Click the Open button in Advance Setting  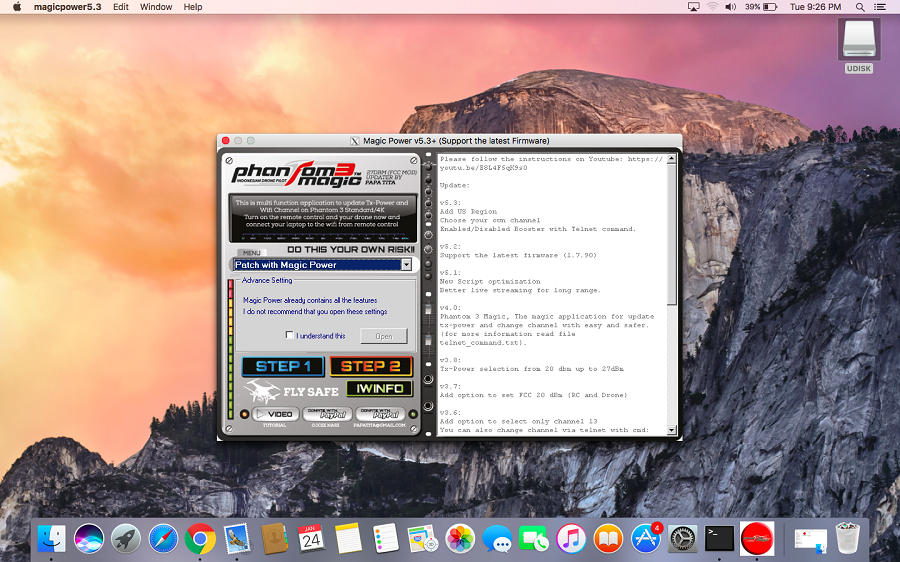coord(383,336)
